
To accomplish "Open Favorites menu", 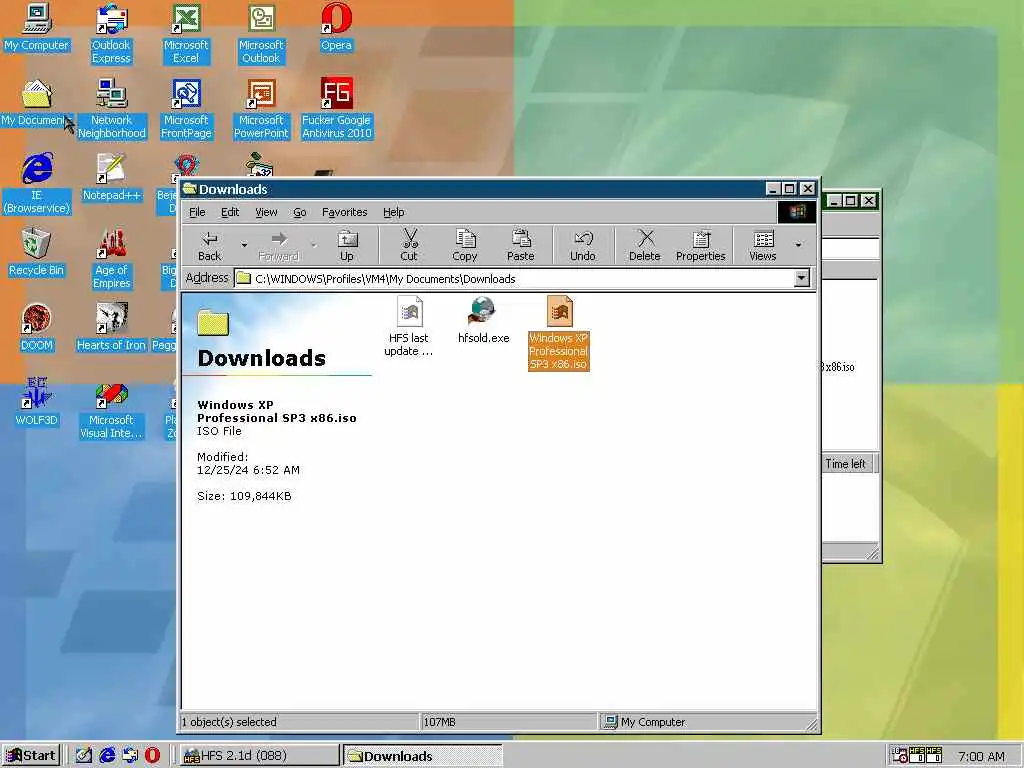I will click(344, 212).
